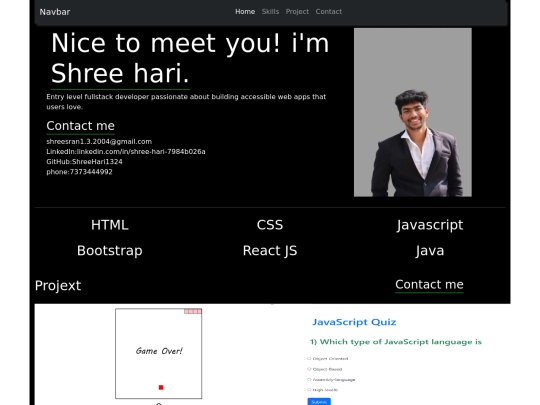Click the Contact me heading above the email
The image size is (540, 405).
click(80, 126)
